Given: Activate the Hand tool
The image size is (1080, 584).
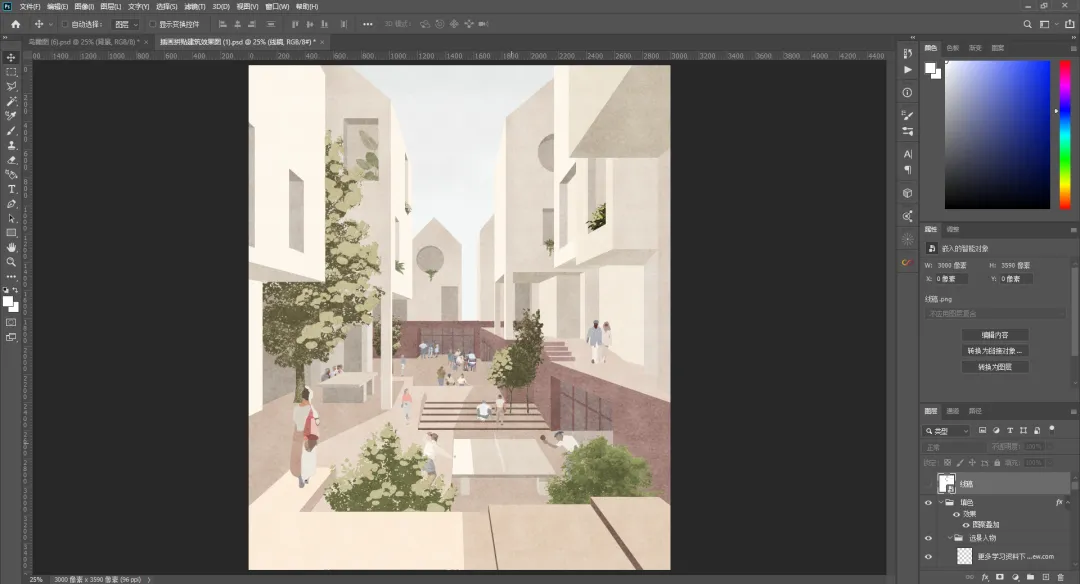Looking at the screenshot, I should pos(11,247).
